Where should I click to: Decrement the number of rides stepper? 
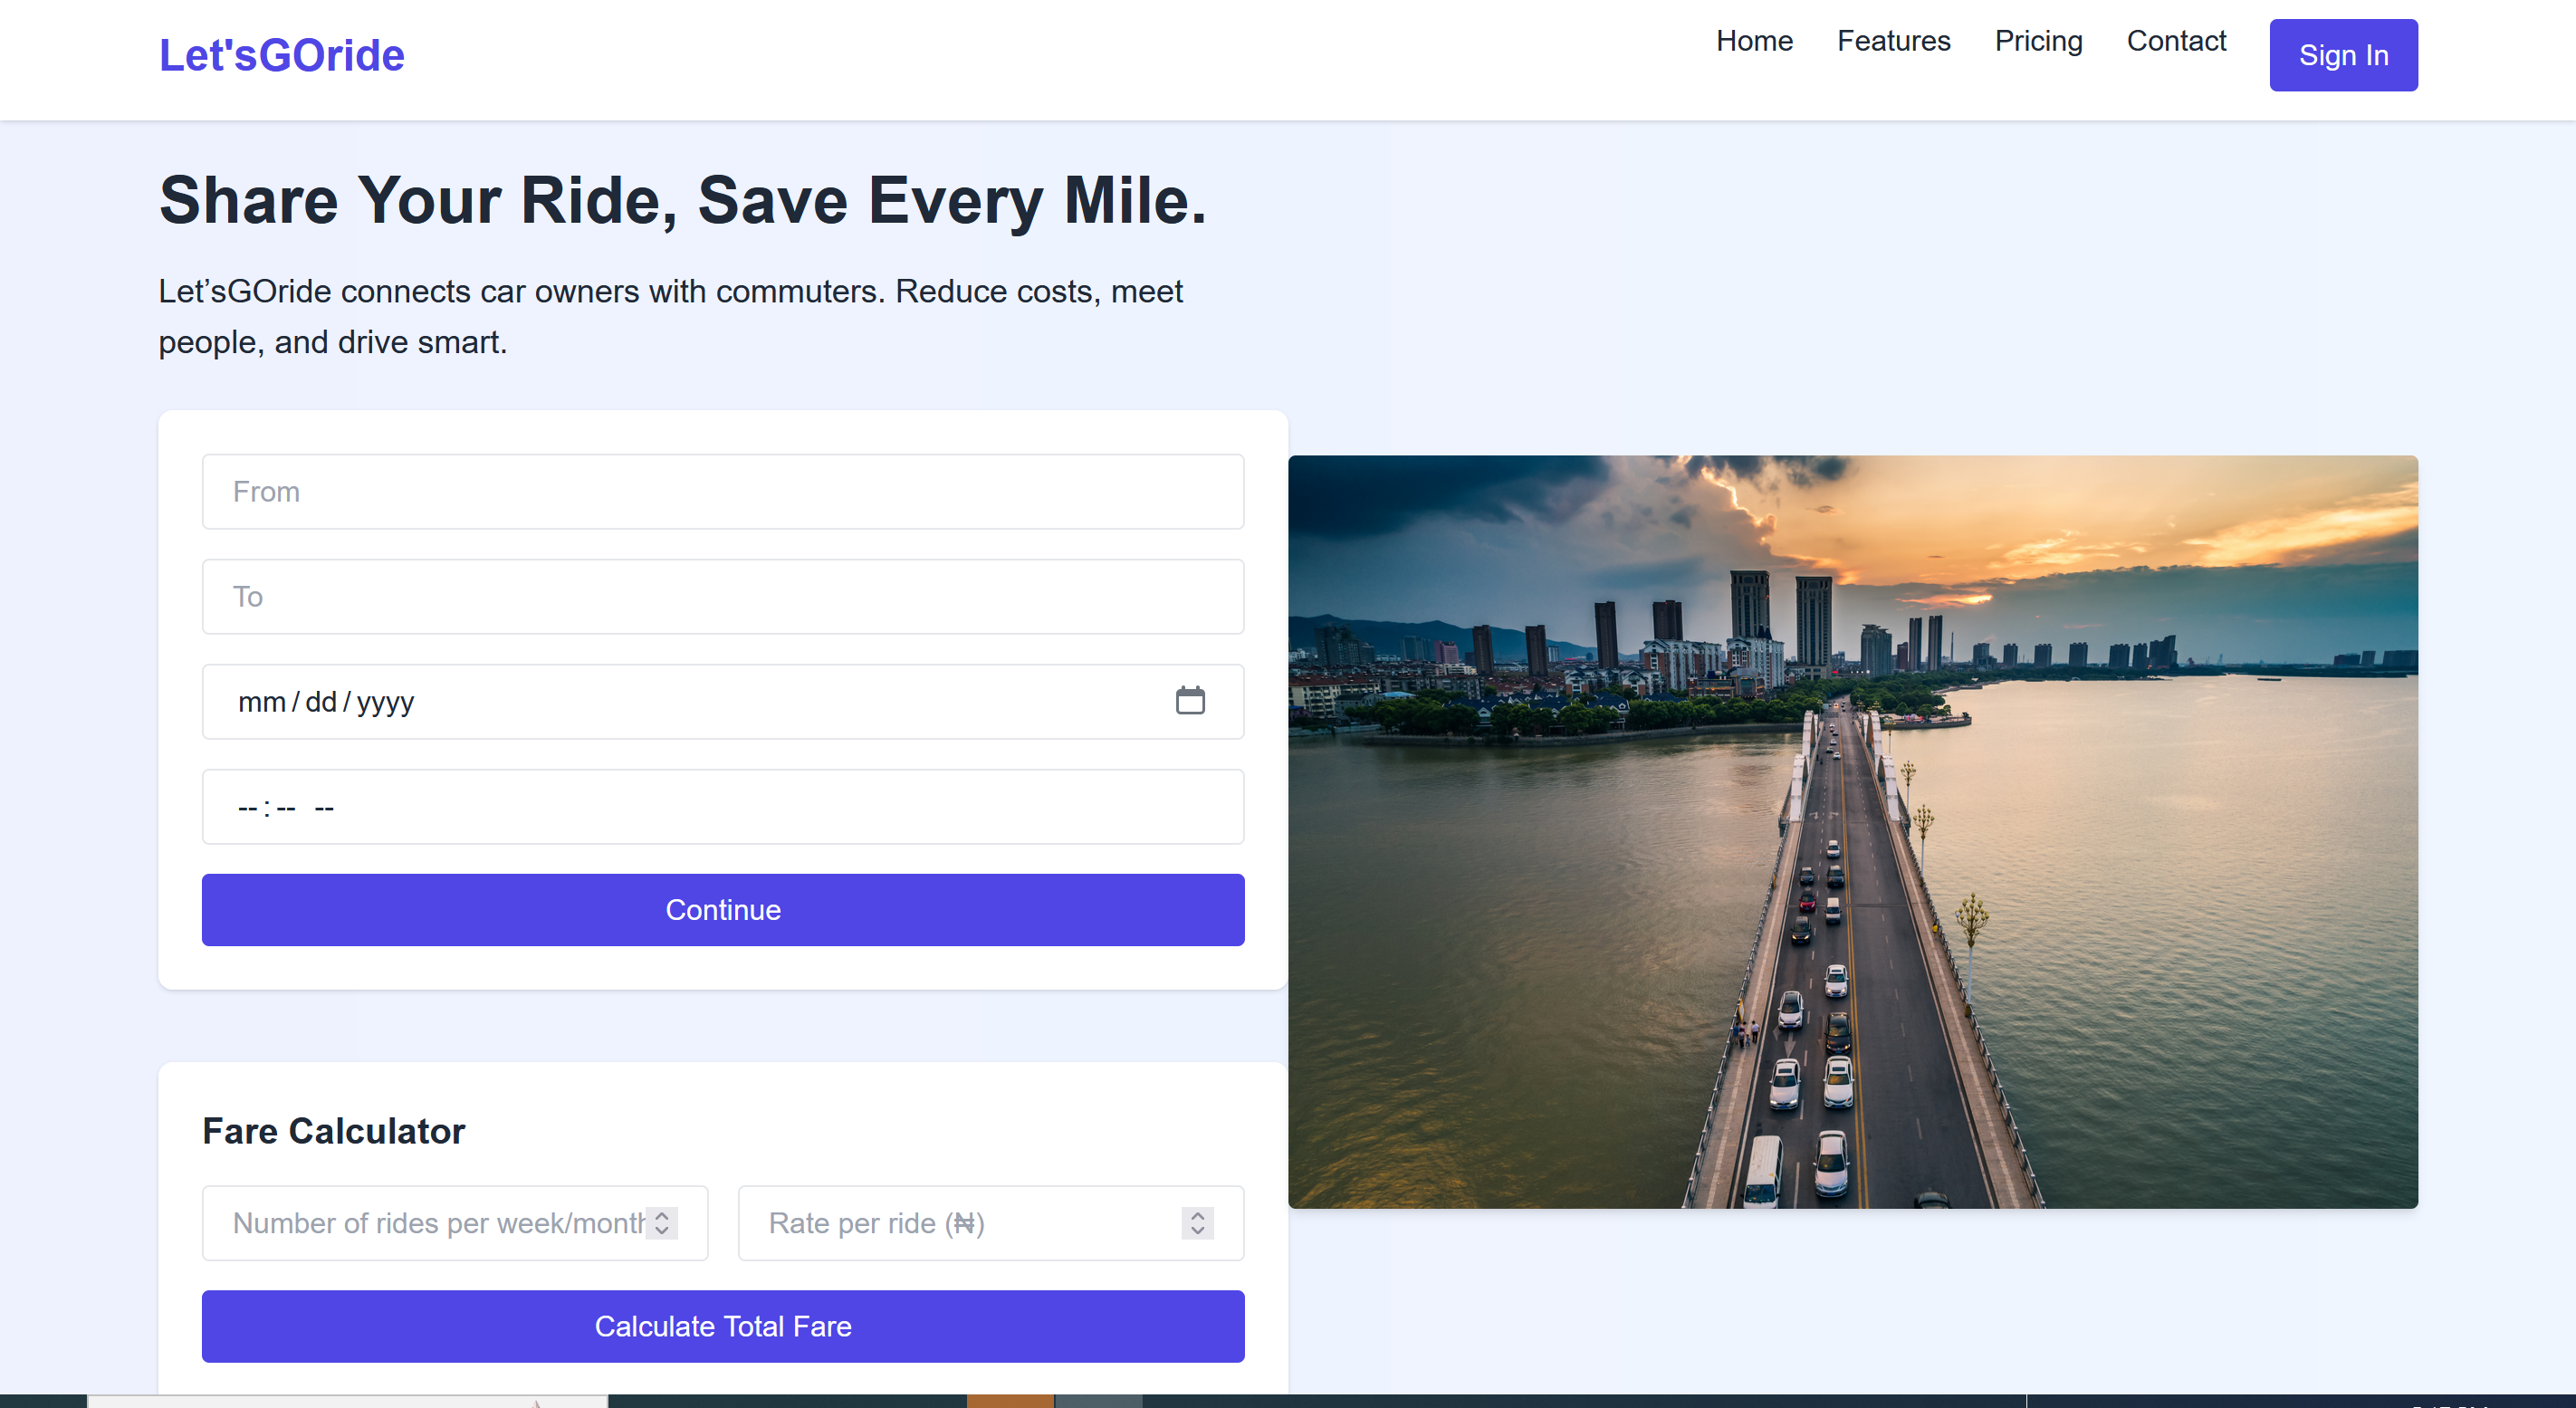pyautogui.click(x=662, y=1231)
